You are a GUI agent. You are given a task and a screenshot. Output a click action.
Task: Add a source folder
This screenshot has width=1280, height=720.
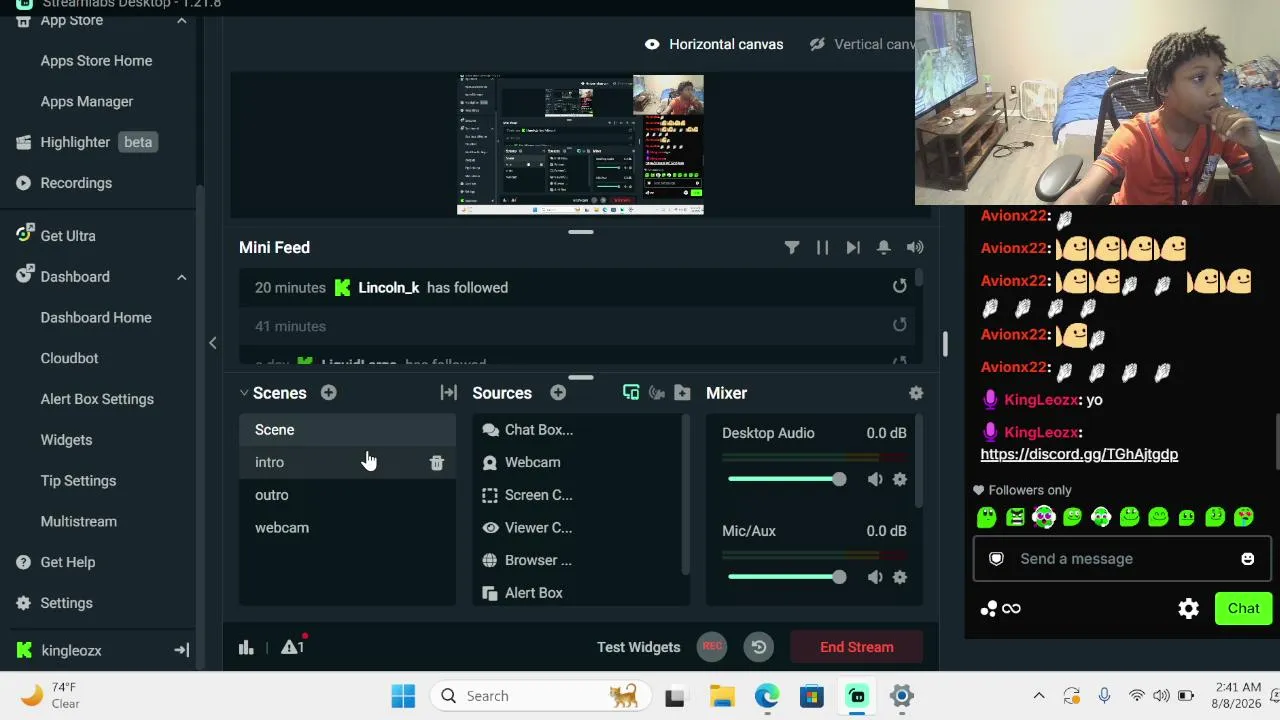682,393
